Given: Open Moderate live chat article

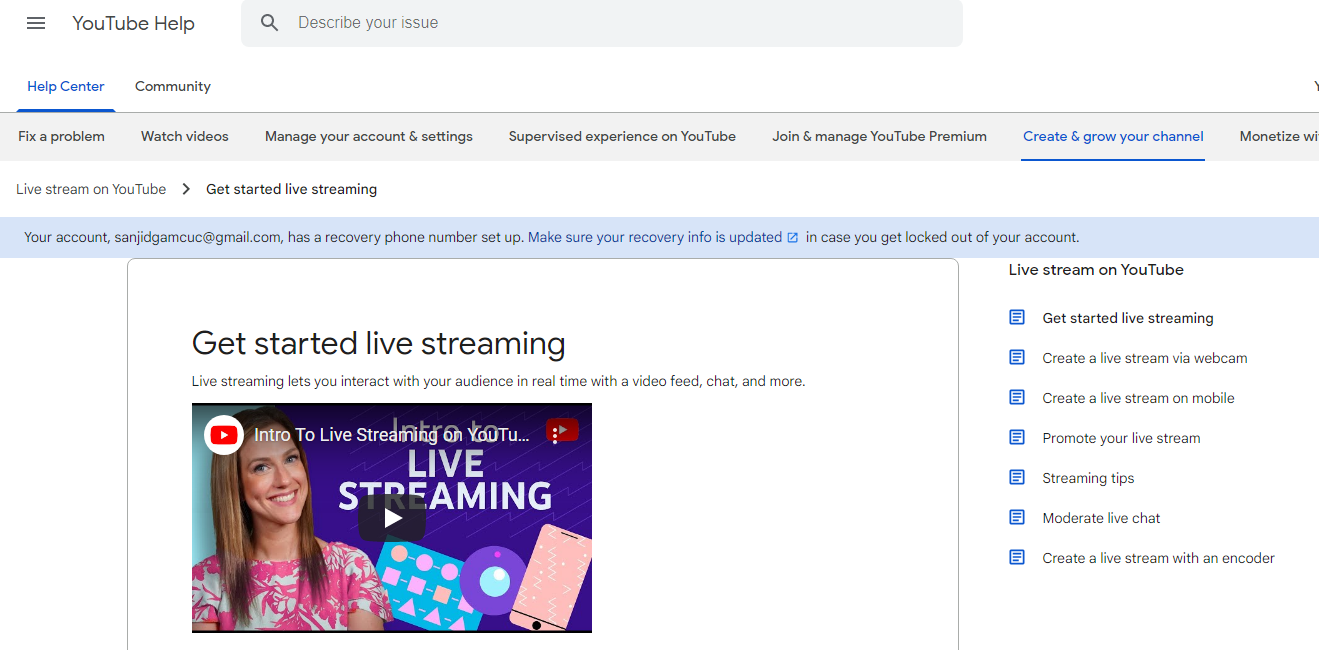Looking at the screenshot, I should [x=1101, y=518].
